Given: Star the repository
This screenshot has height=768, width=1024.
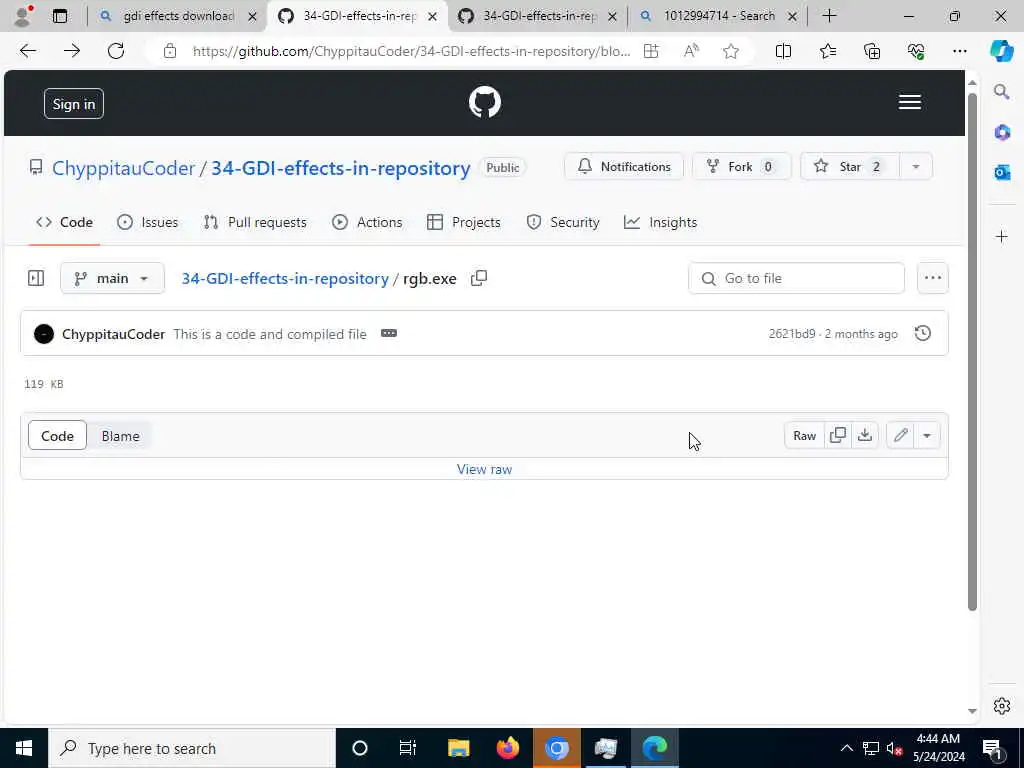Looking at the screenshot, I should (x=850, y=167).
